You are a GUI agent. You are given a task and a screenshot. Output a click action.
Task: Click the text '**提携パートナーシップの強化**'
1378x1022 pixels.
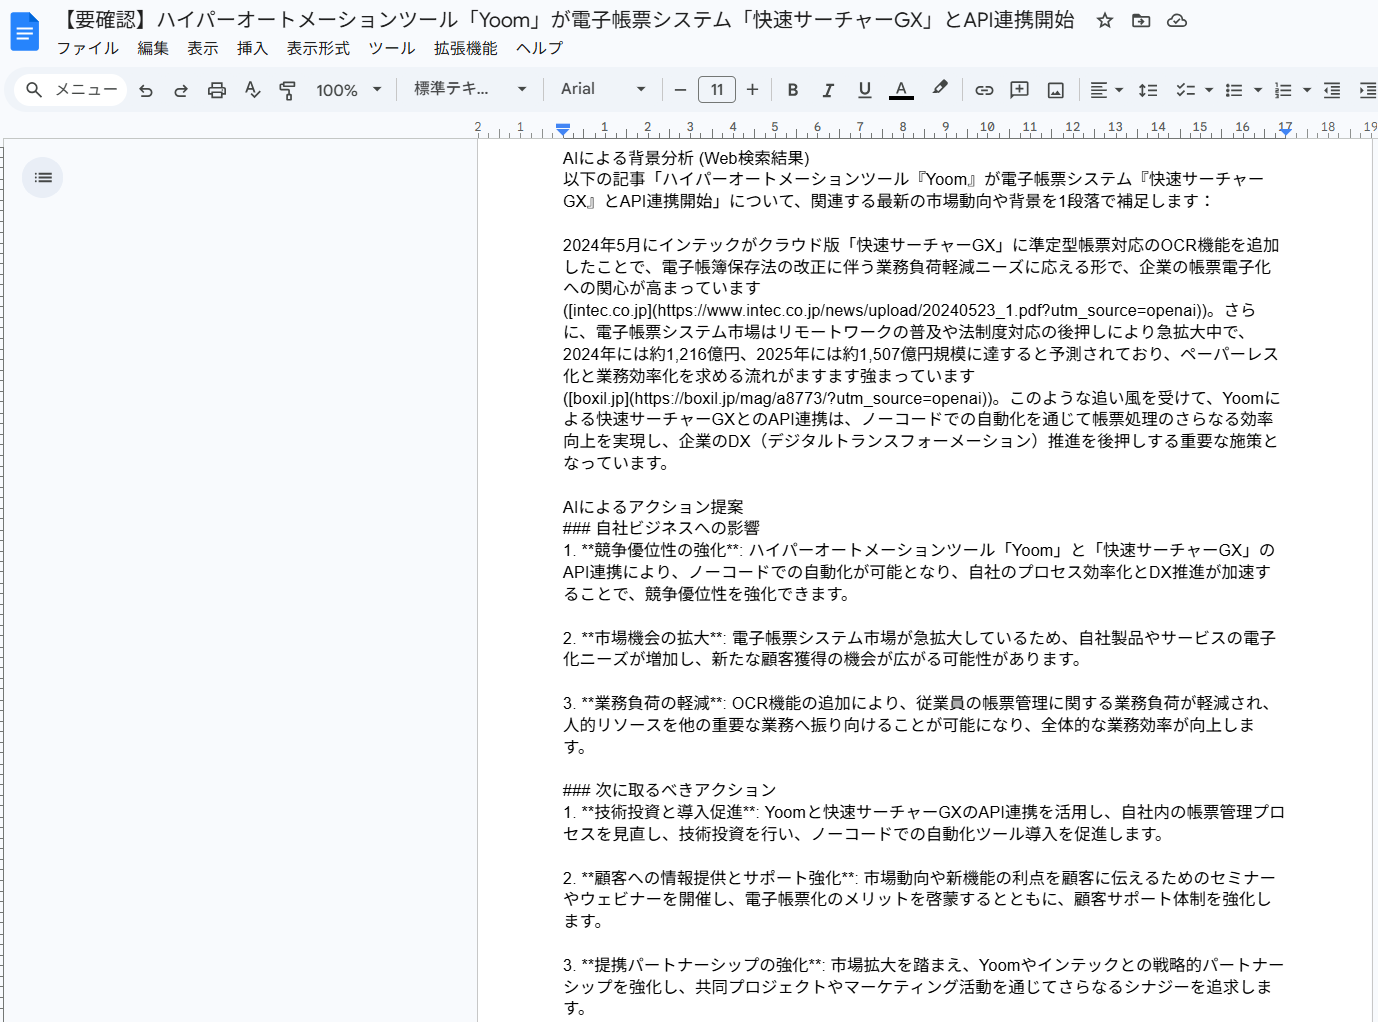(702, 965)
